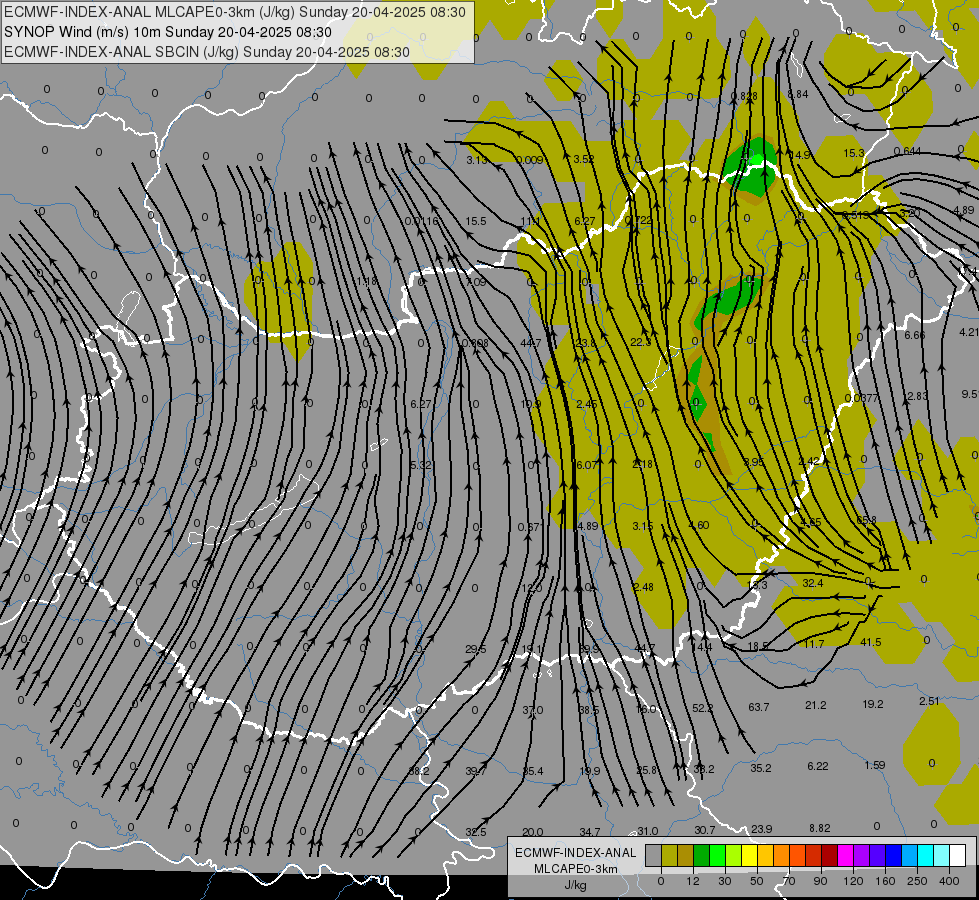Click the map value 6.22
The image size is (979, 900).
(x=817, y=766)
